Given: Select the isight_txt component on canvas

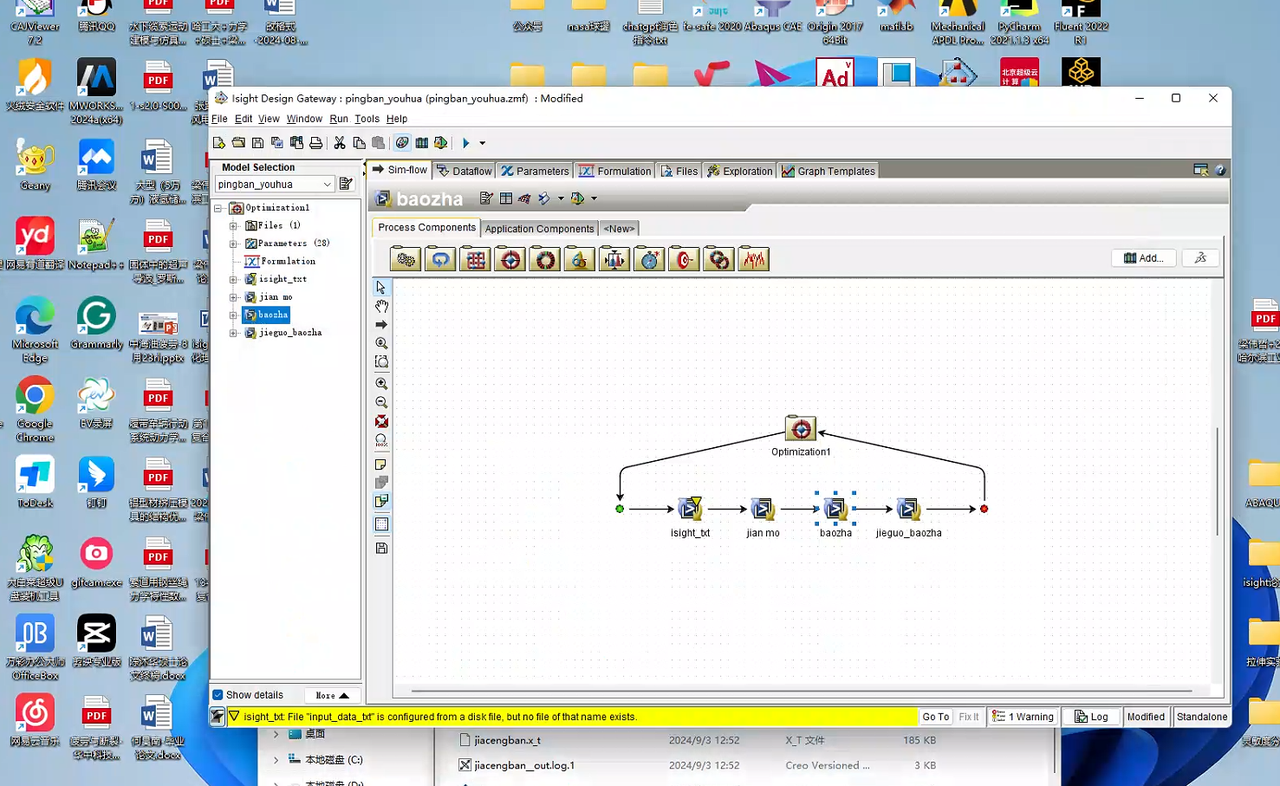Looking at the screenshot, I should 690,508.
